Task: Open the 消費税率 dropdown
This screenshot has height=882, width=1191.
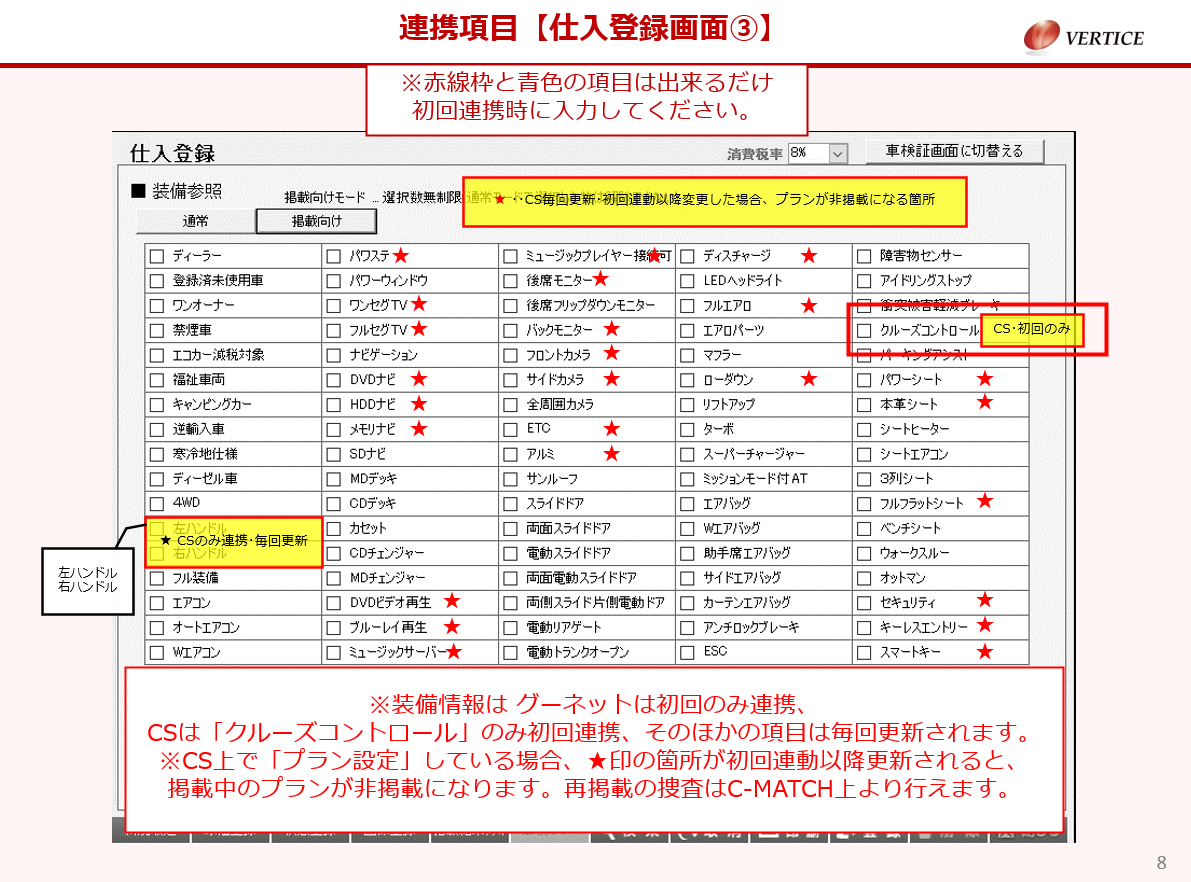Action: pyautogui.click(x=837, y=154)
